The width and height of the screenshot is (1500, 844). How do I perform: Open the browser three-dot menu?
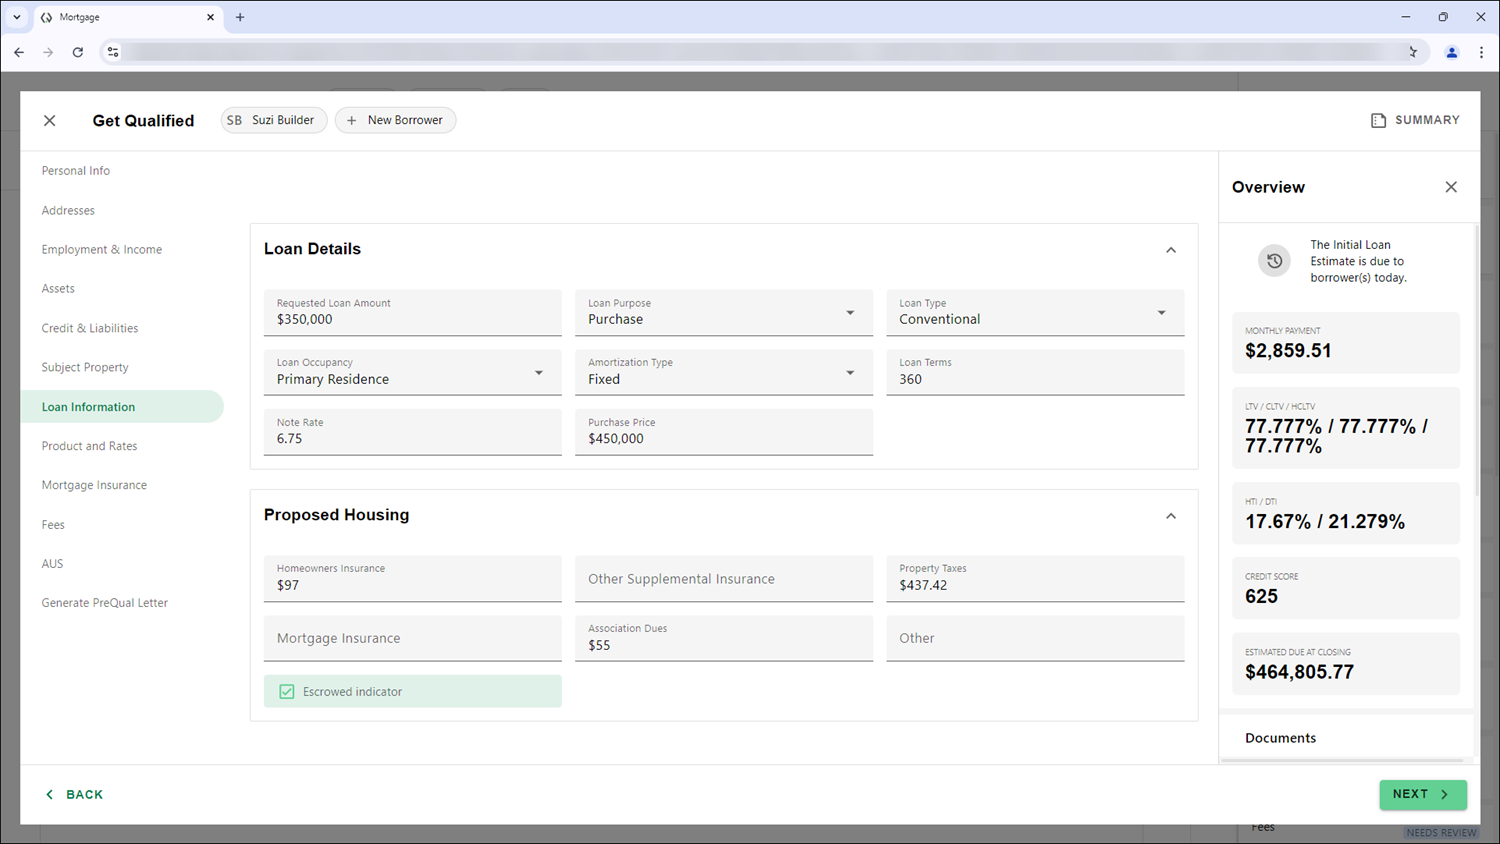tap(1481, 52)
